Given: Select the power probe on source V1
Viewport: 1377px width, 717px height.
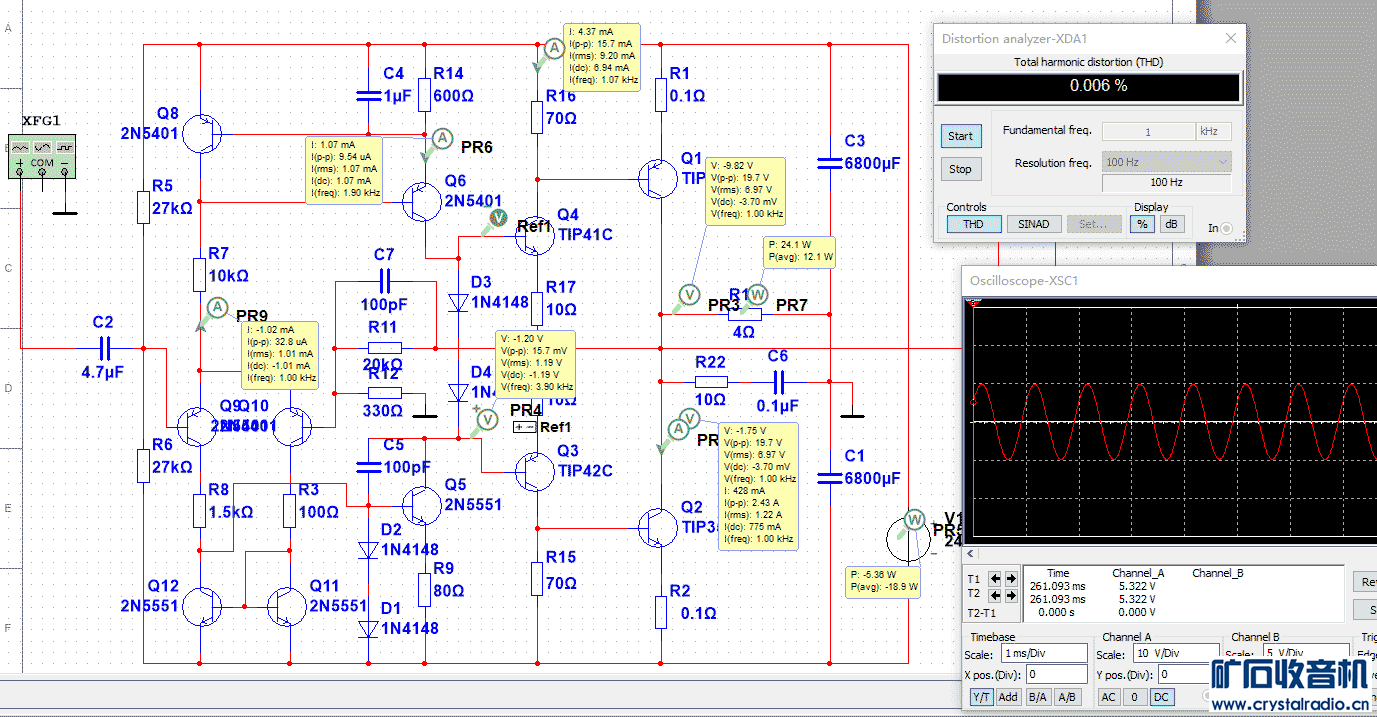Looking at the screenshot, I should pyautogui.click(x=913, y=520).
